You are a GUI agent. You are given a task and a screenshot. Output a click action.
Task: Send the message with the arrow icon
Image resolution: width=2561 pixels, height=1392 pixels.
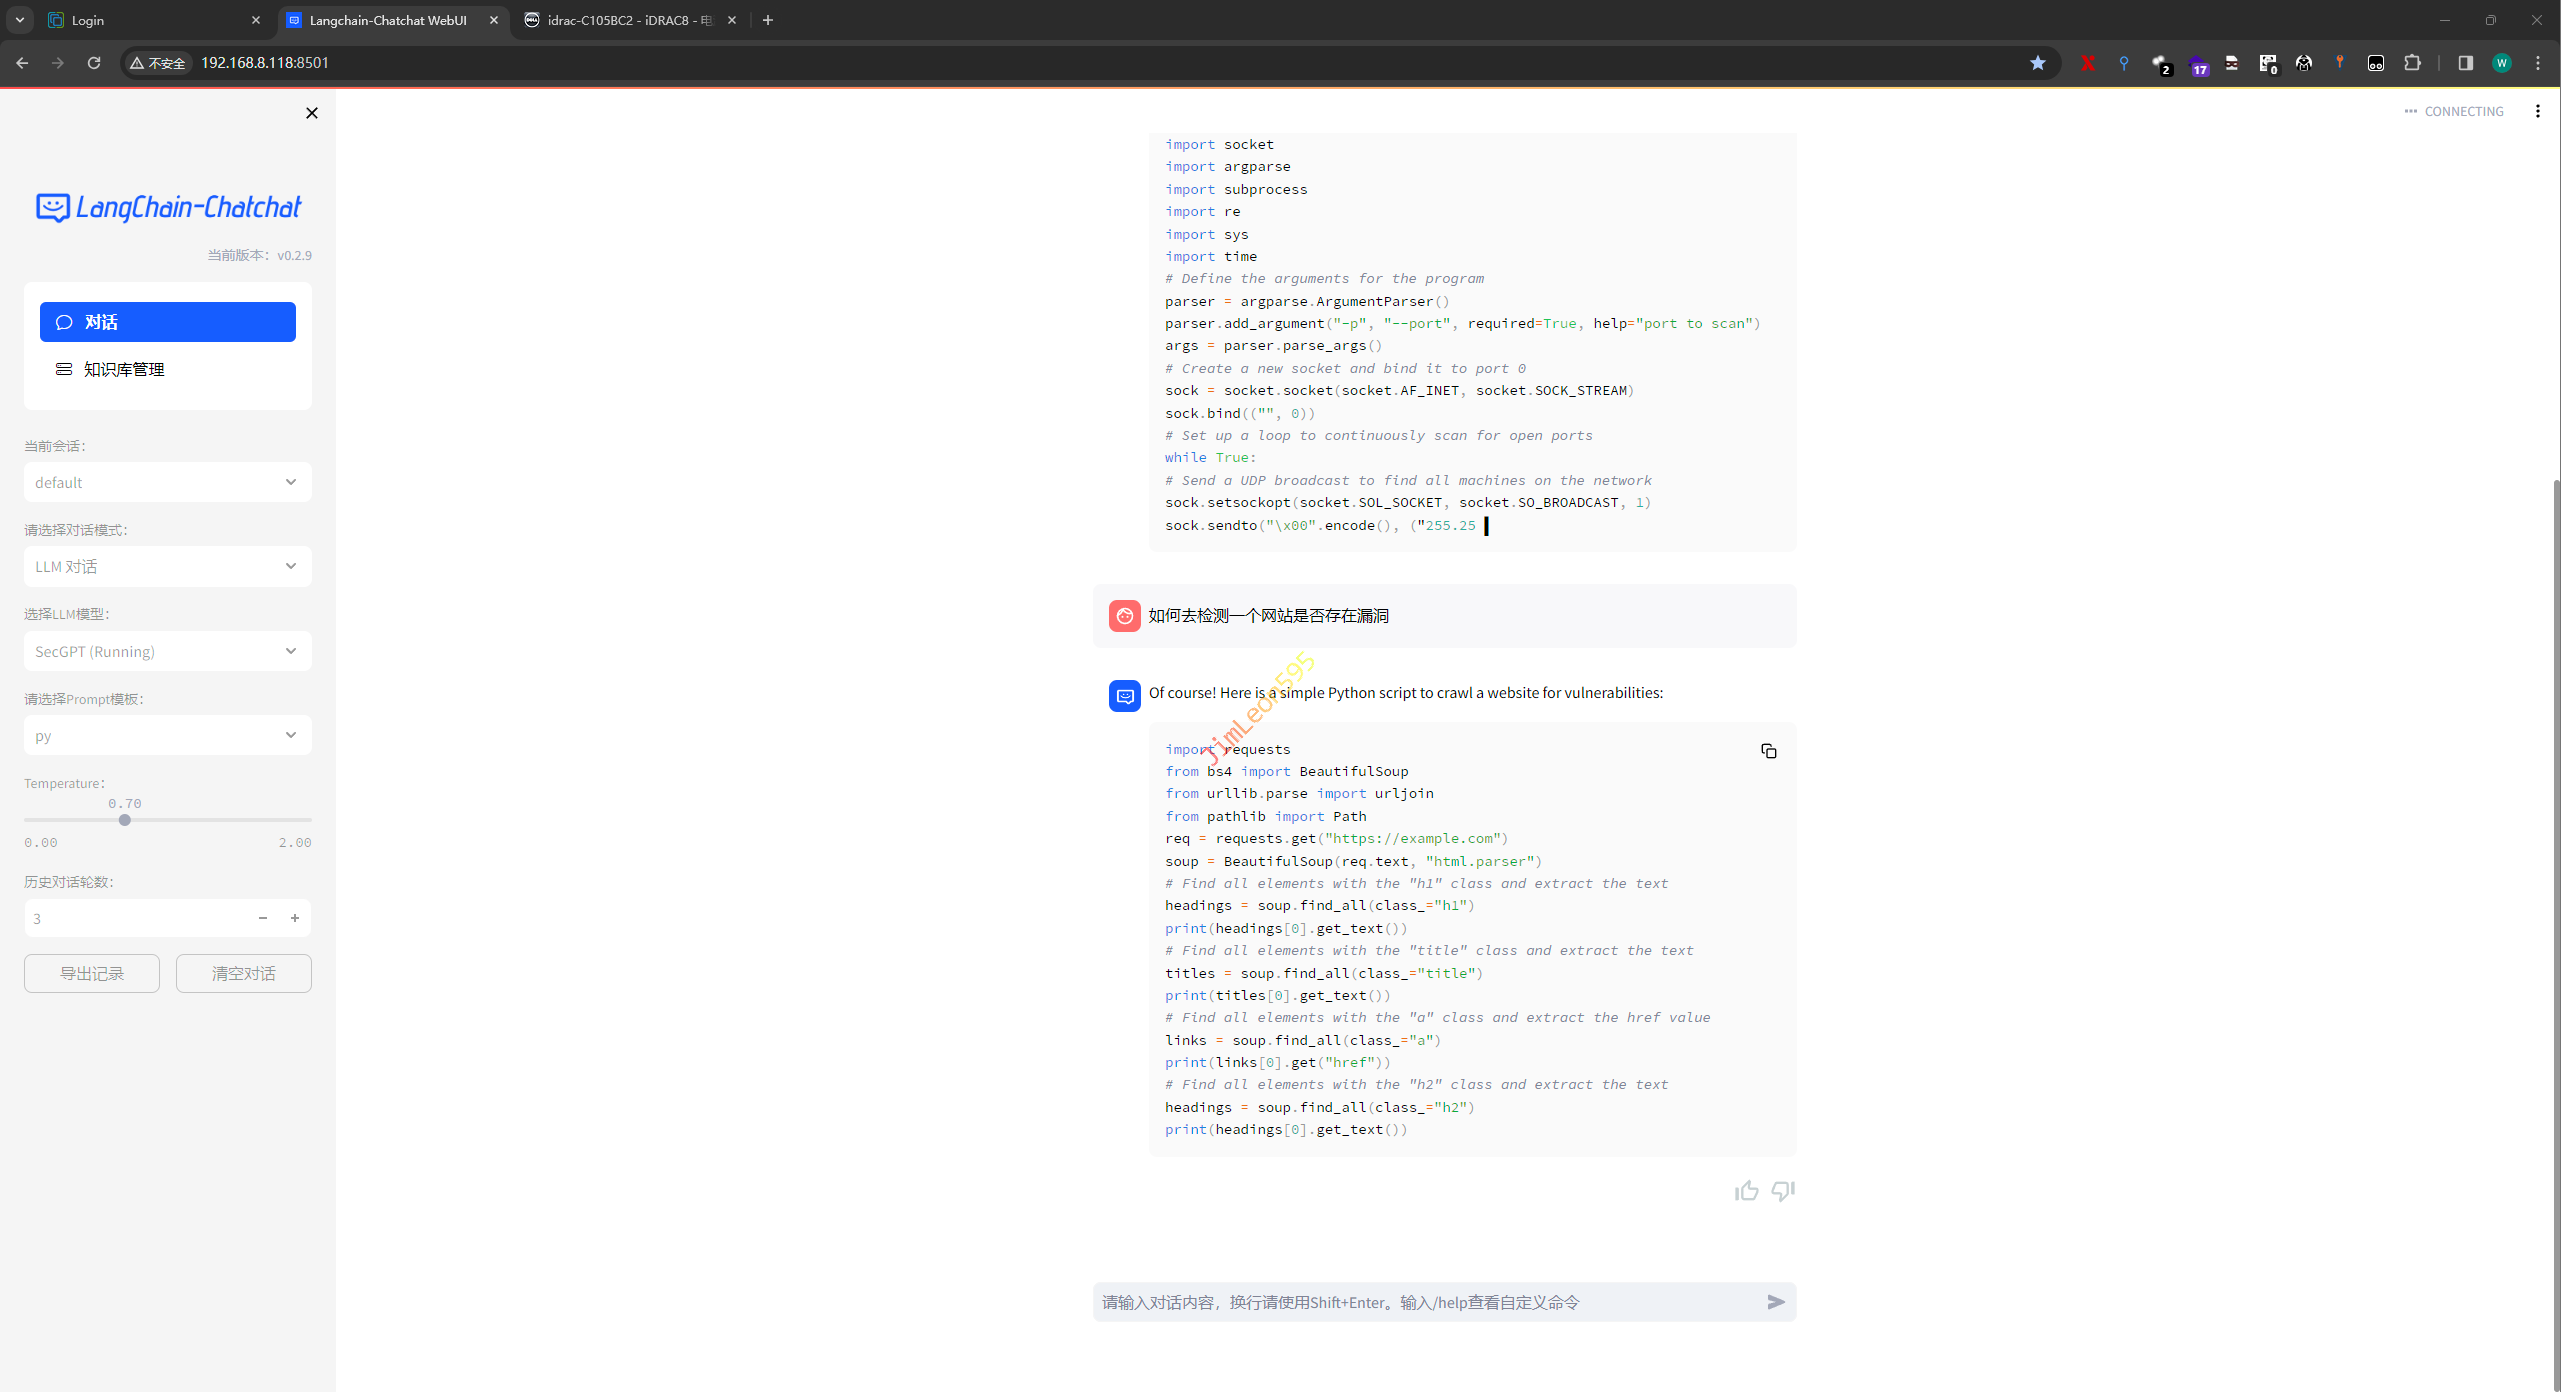tap(1775, 1302)
